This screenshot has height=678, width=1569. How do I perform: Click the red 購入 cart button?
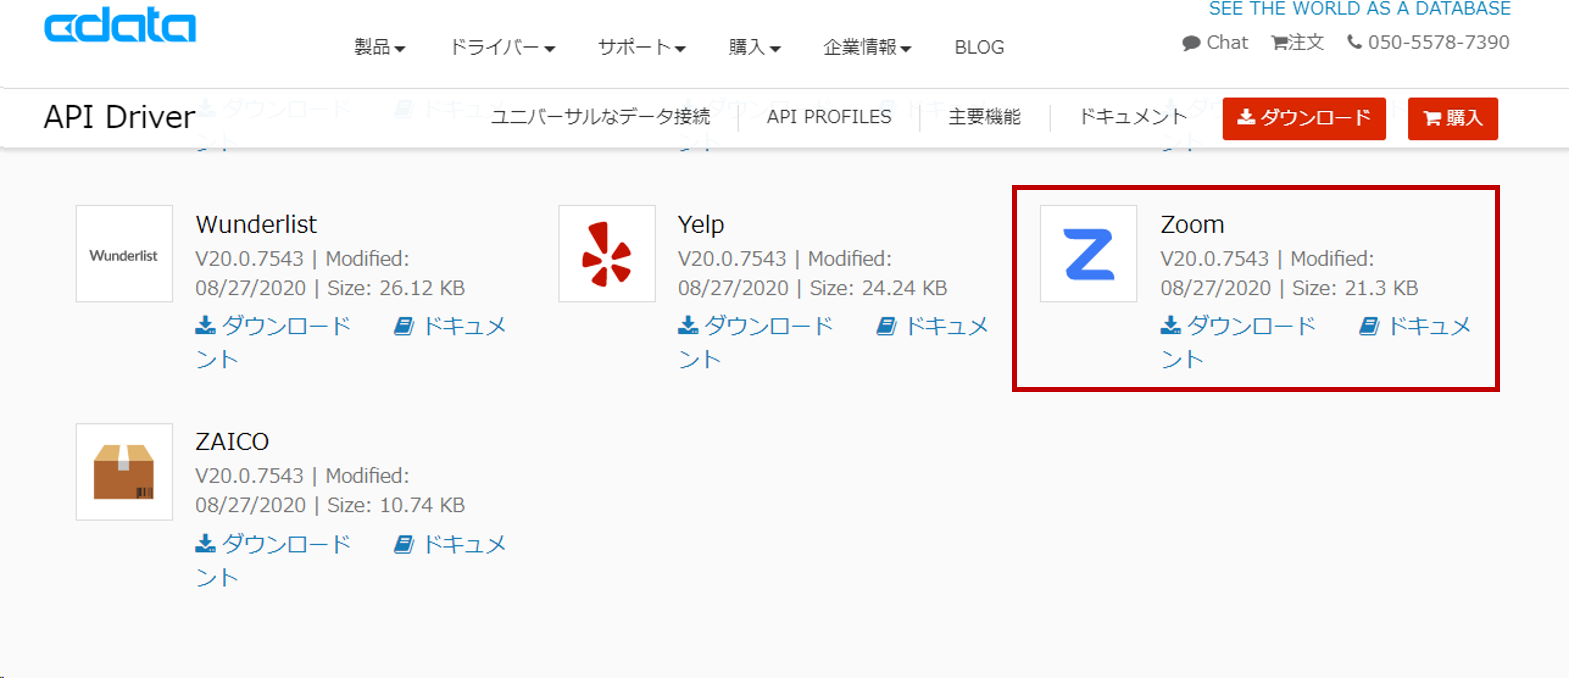click(1453, 118)
